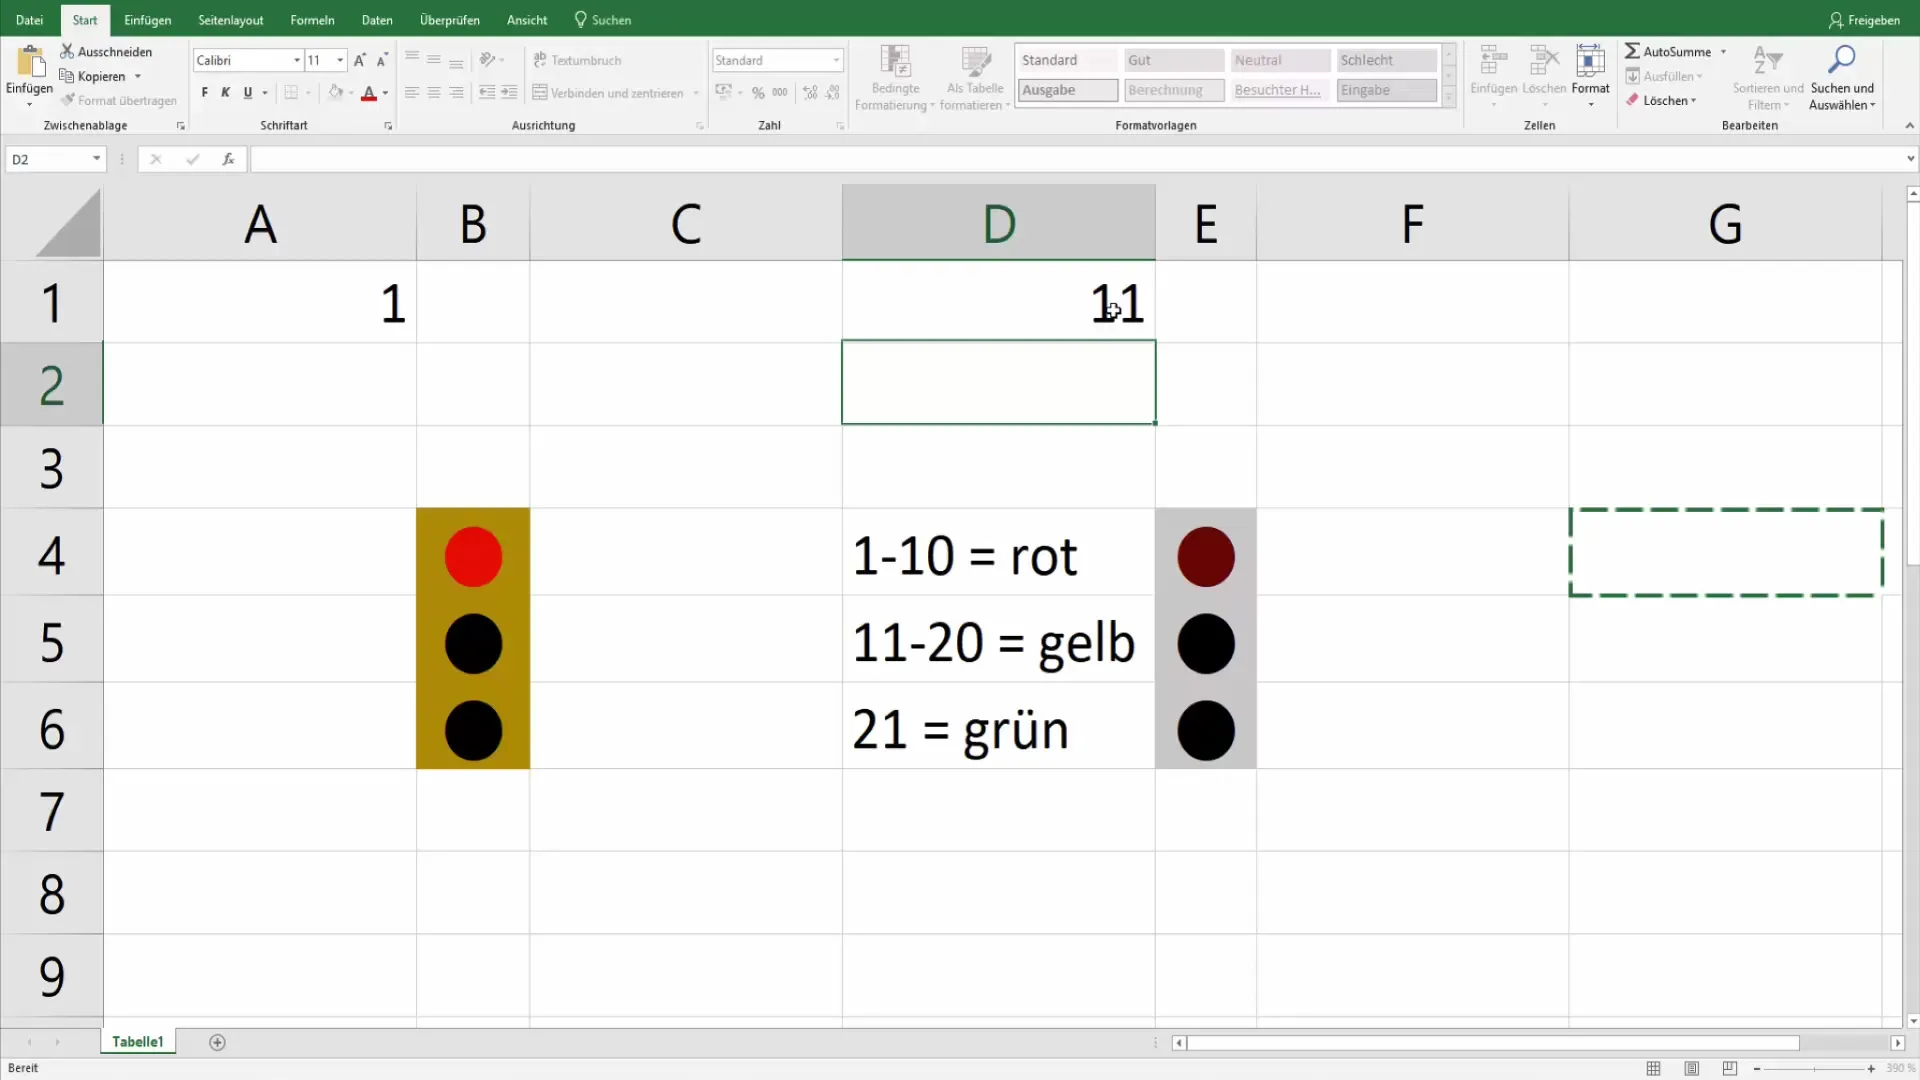This screenshot has width=1920, height=1080.
Task: Apply the red font color A
Action: (x=368, y=93)
